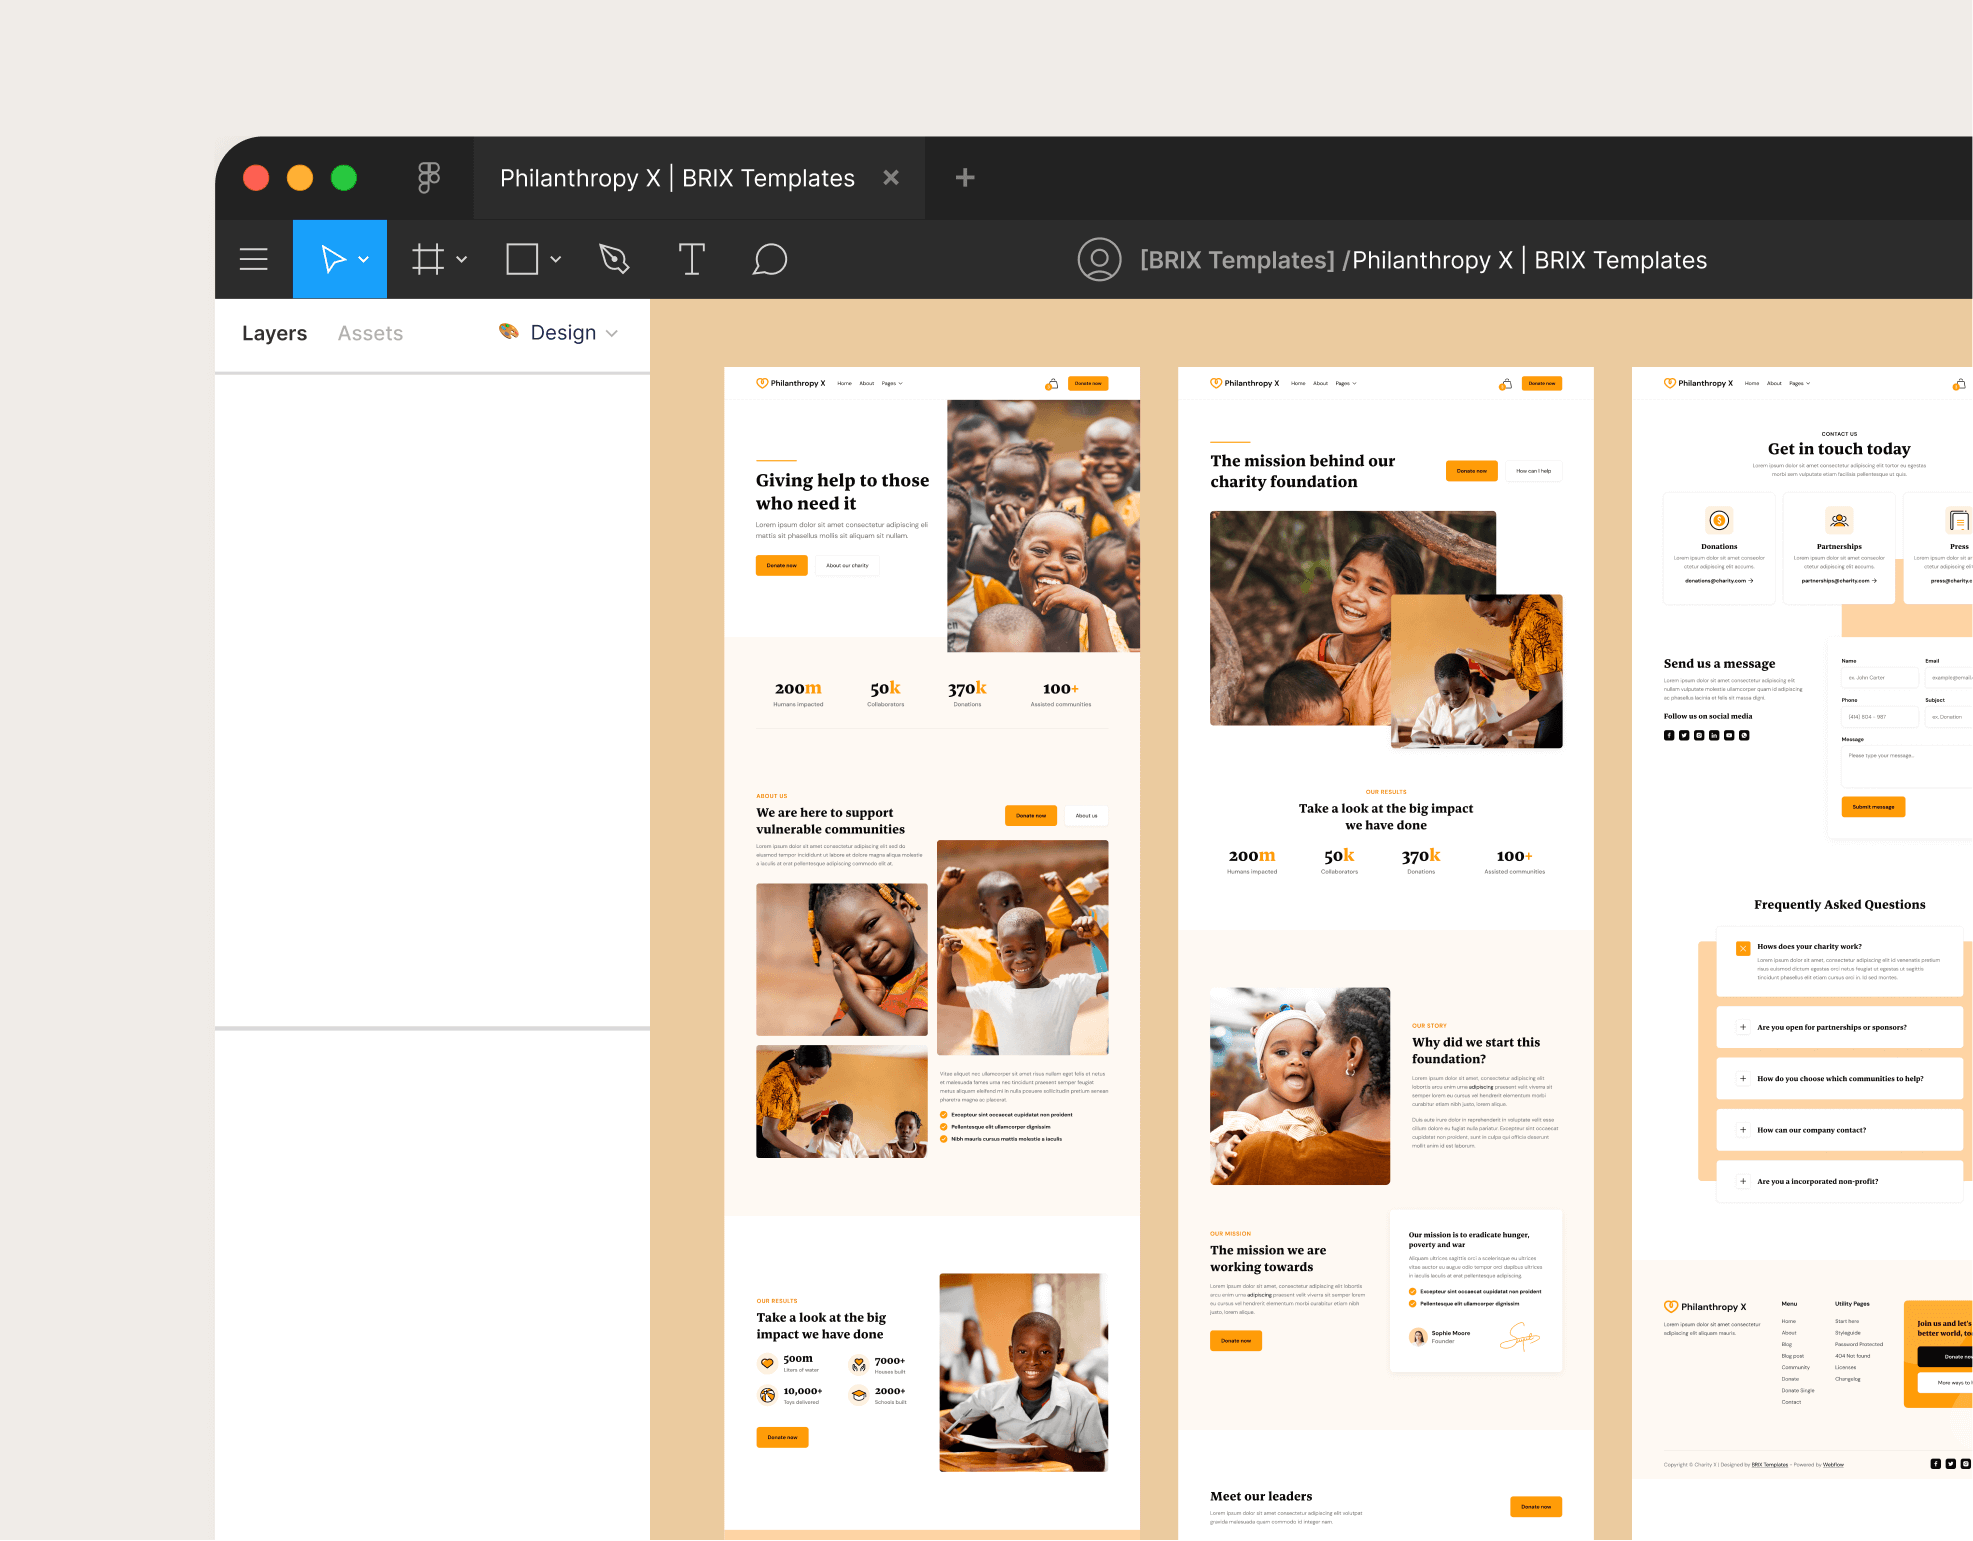
Task: Click the Figma logo in the tab bar
Action: [428, 177]
